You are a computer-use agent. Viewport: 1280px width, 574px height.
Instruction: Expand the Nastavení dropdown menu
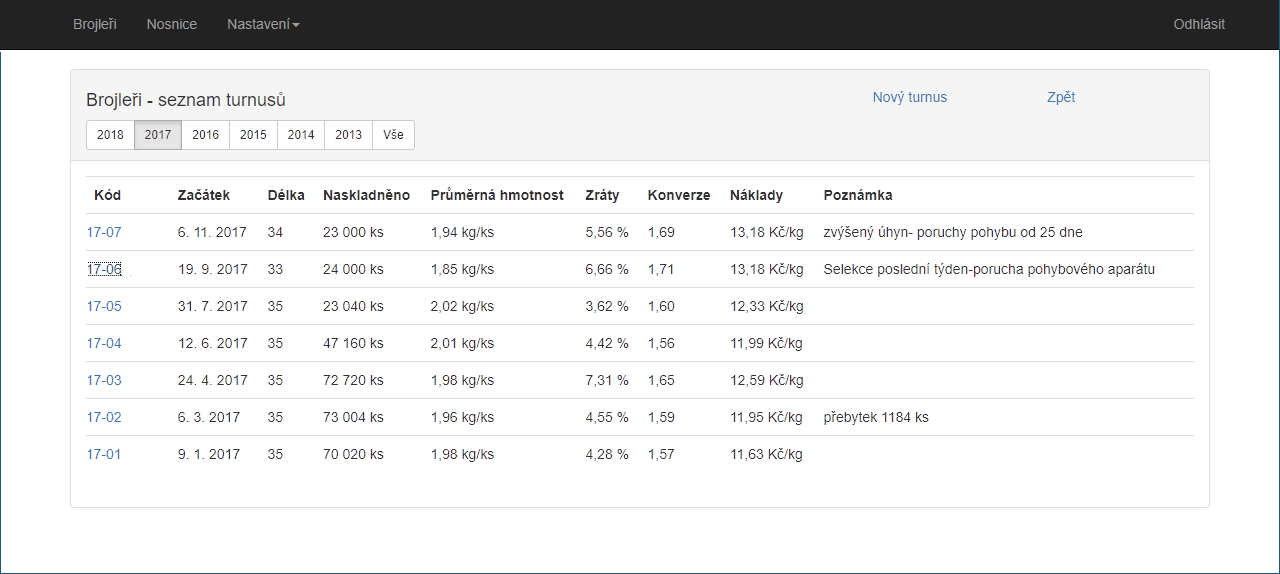[263, 24]
